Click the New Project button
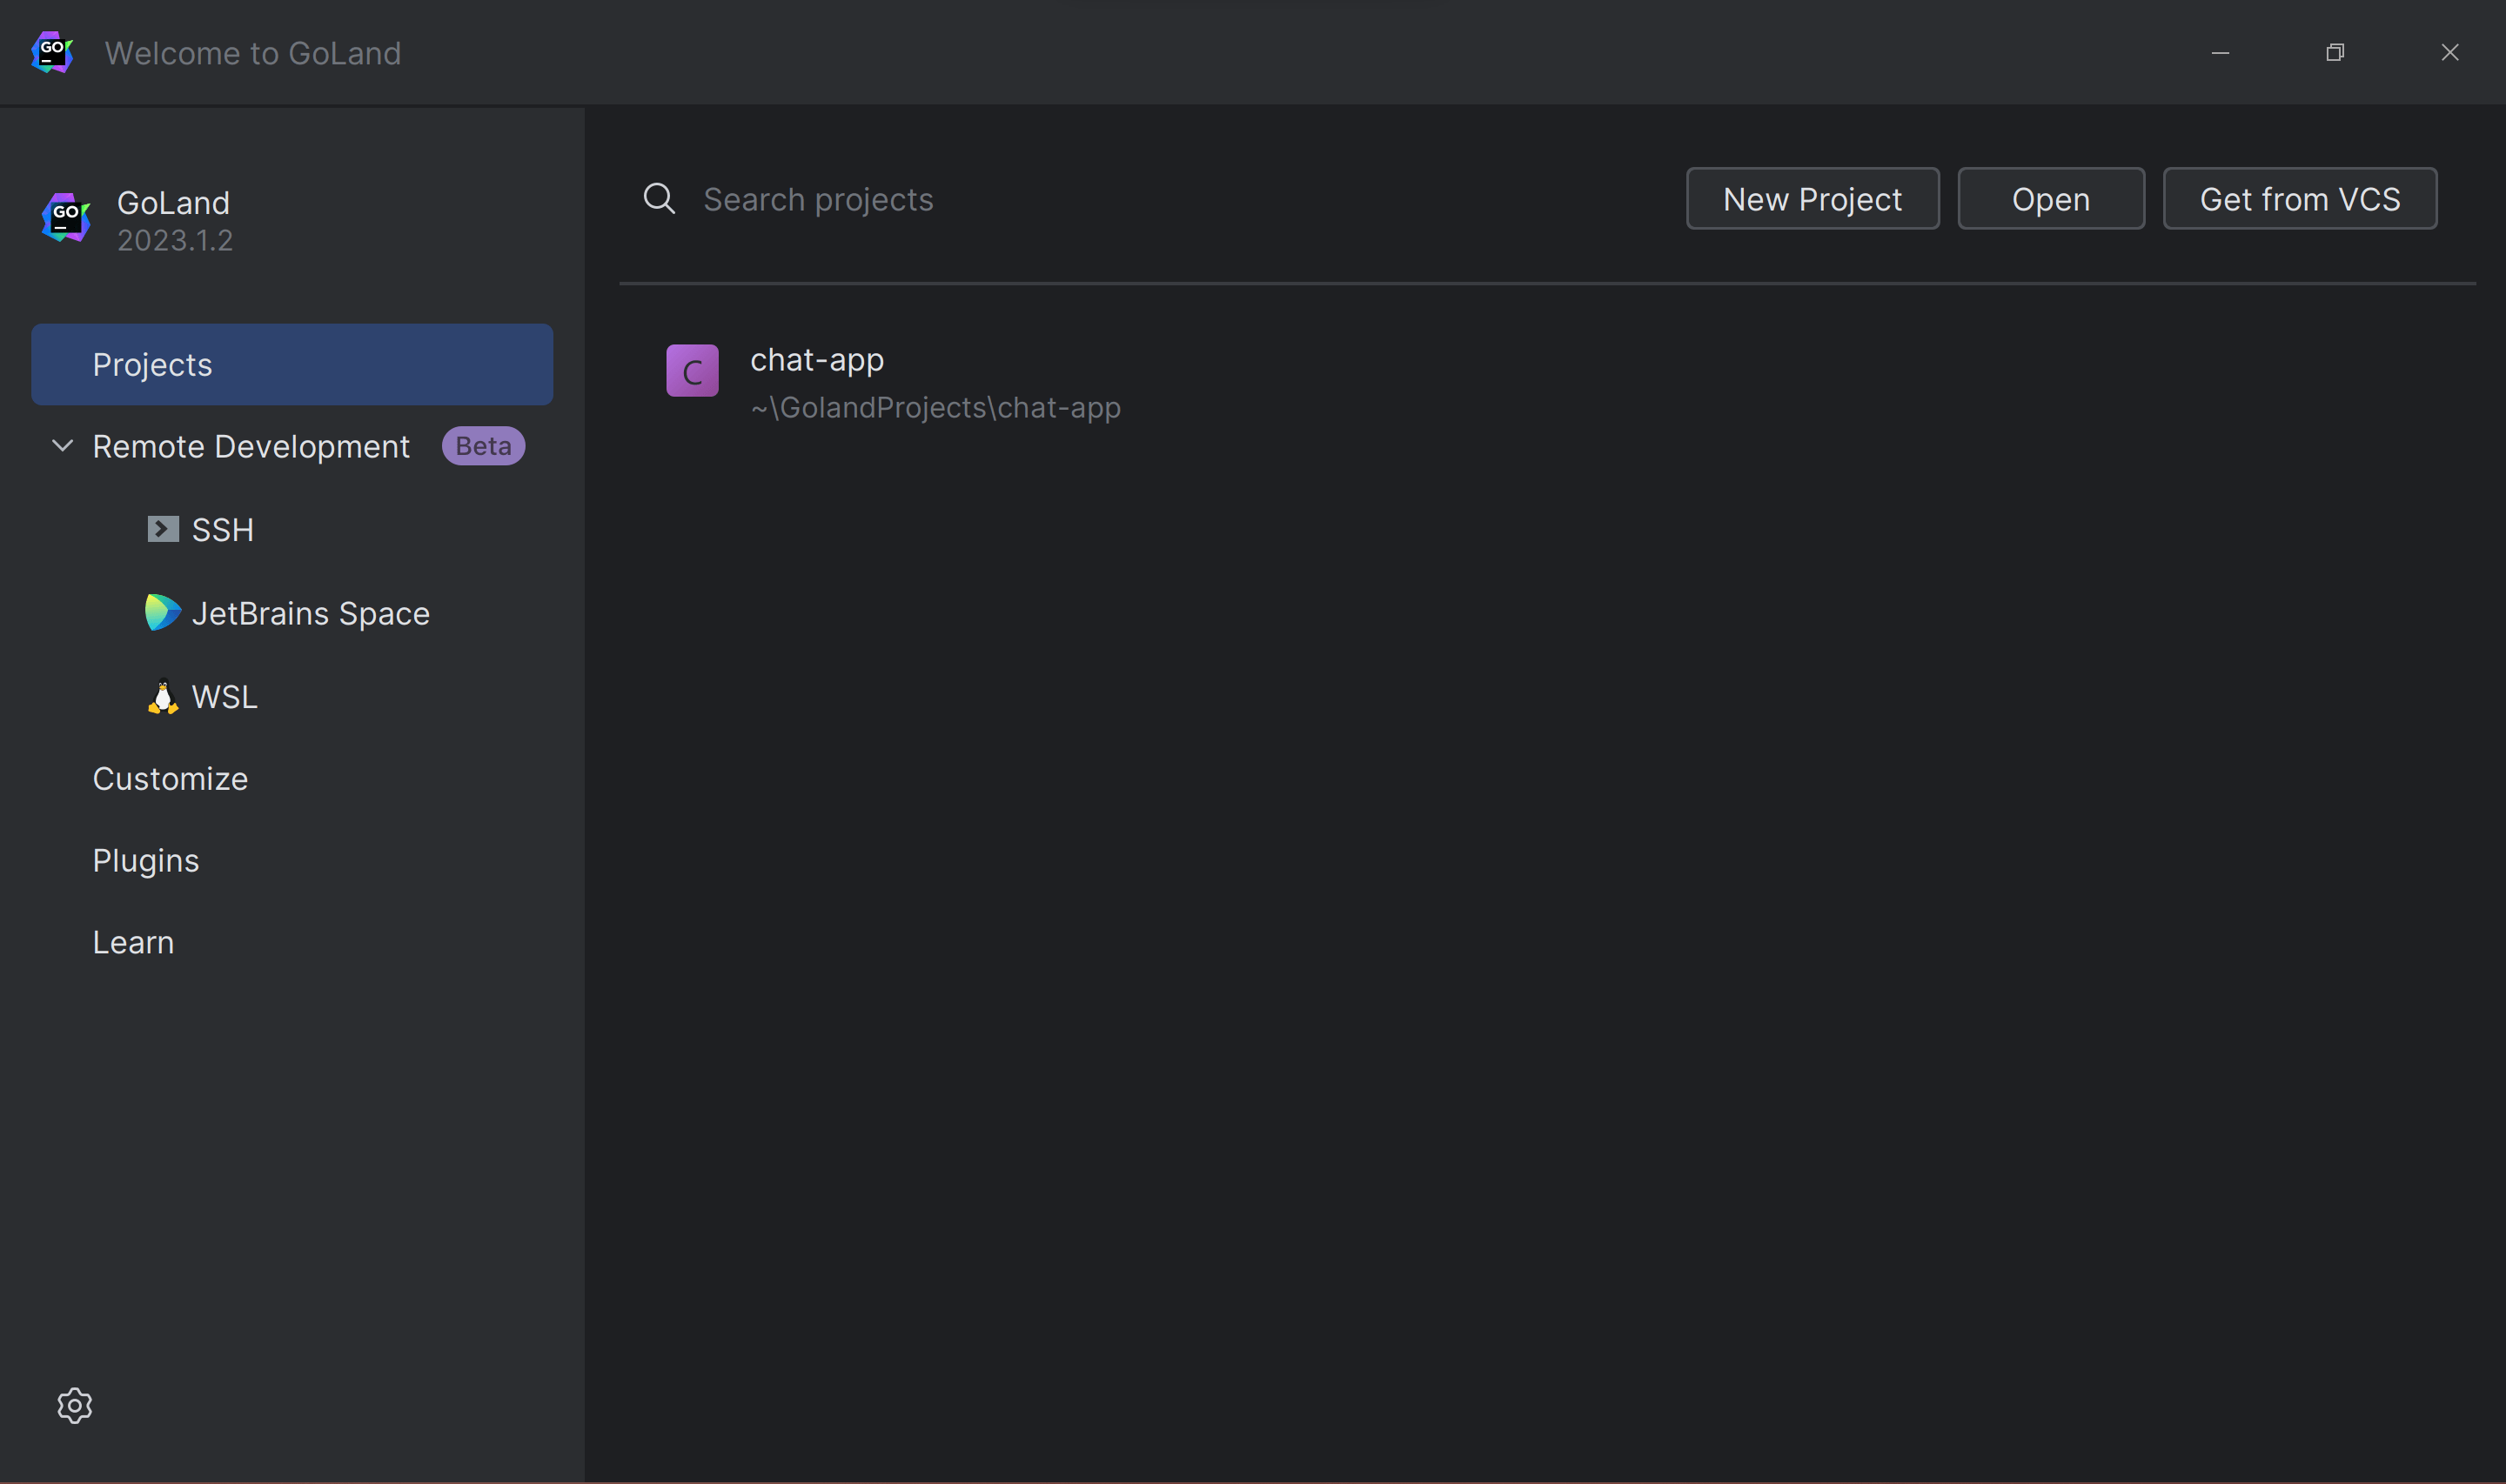Viewport: 2506px width, 1484px height. pyautogui.click(x=1812, y=199)
